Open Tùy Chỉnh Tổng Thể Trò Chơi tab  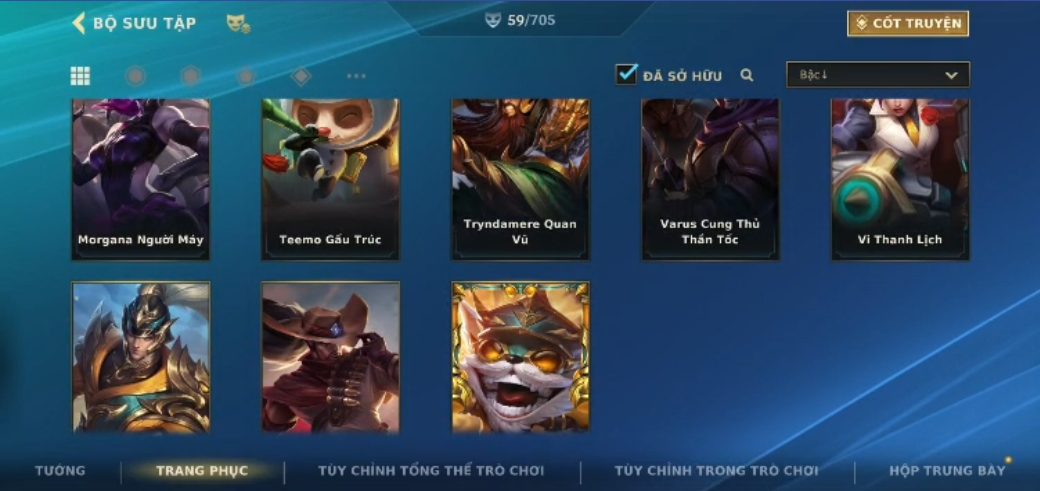click(431, 471)
